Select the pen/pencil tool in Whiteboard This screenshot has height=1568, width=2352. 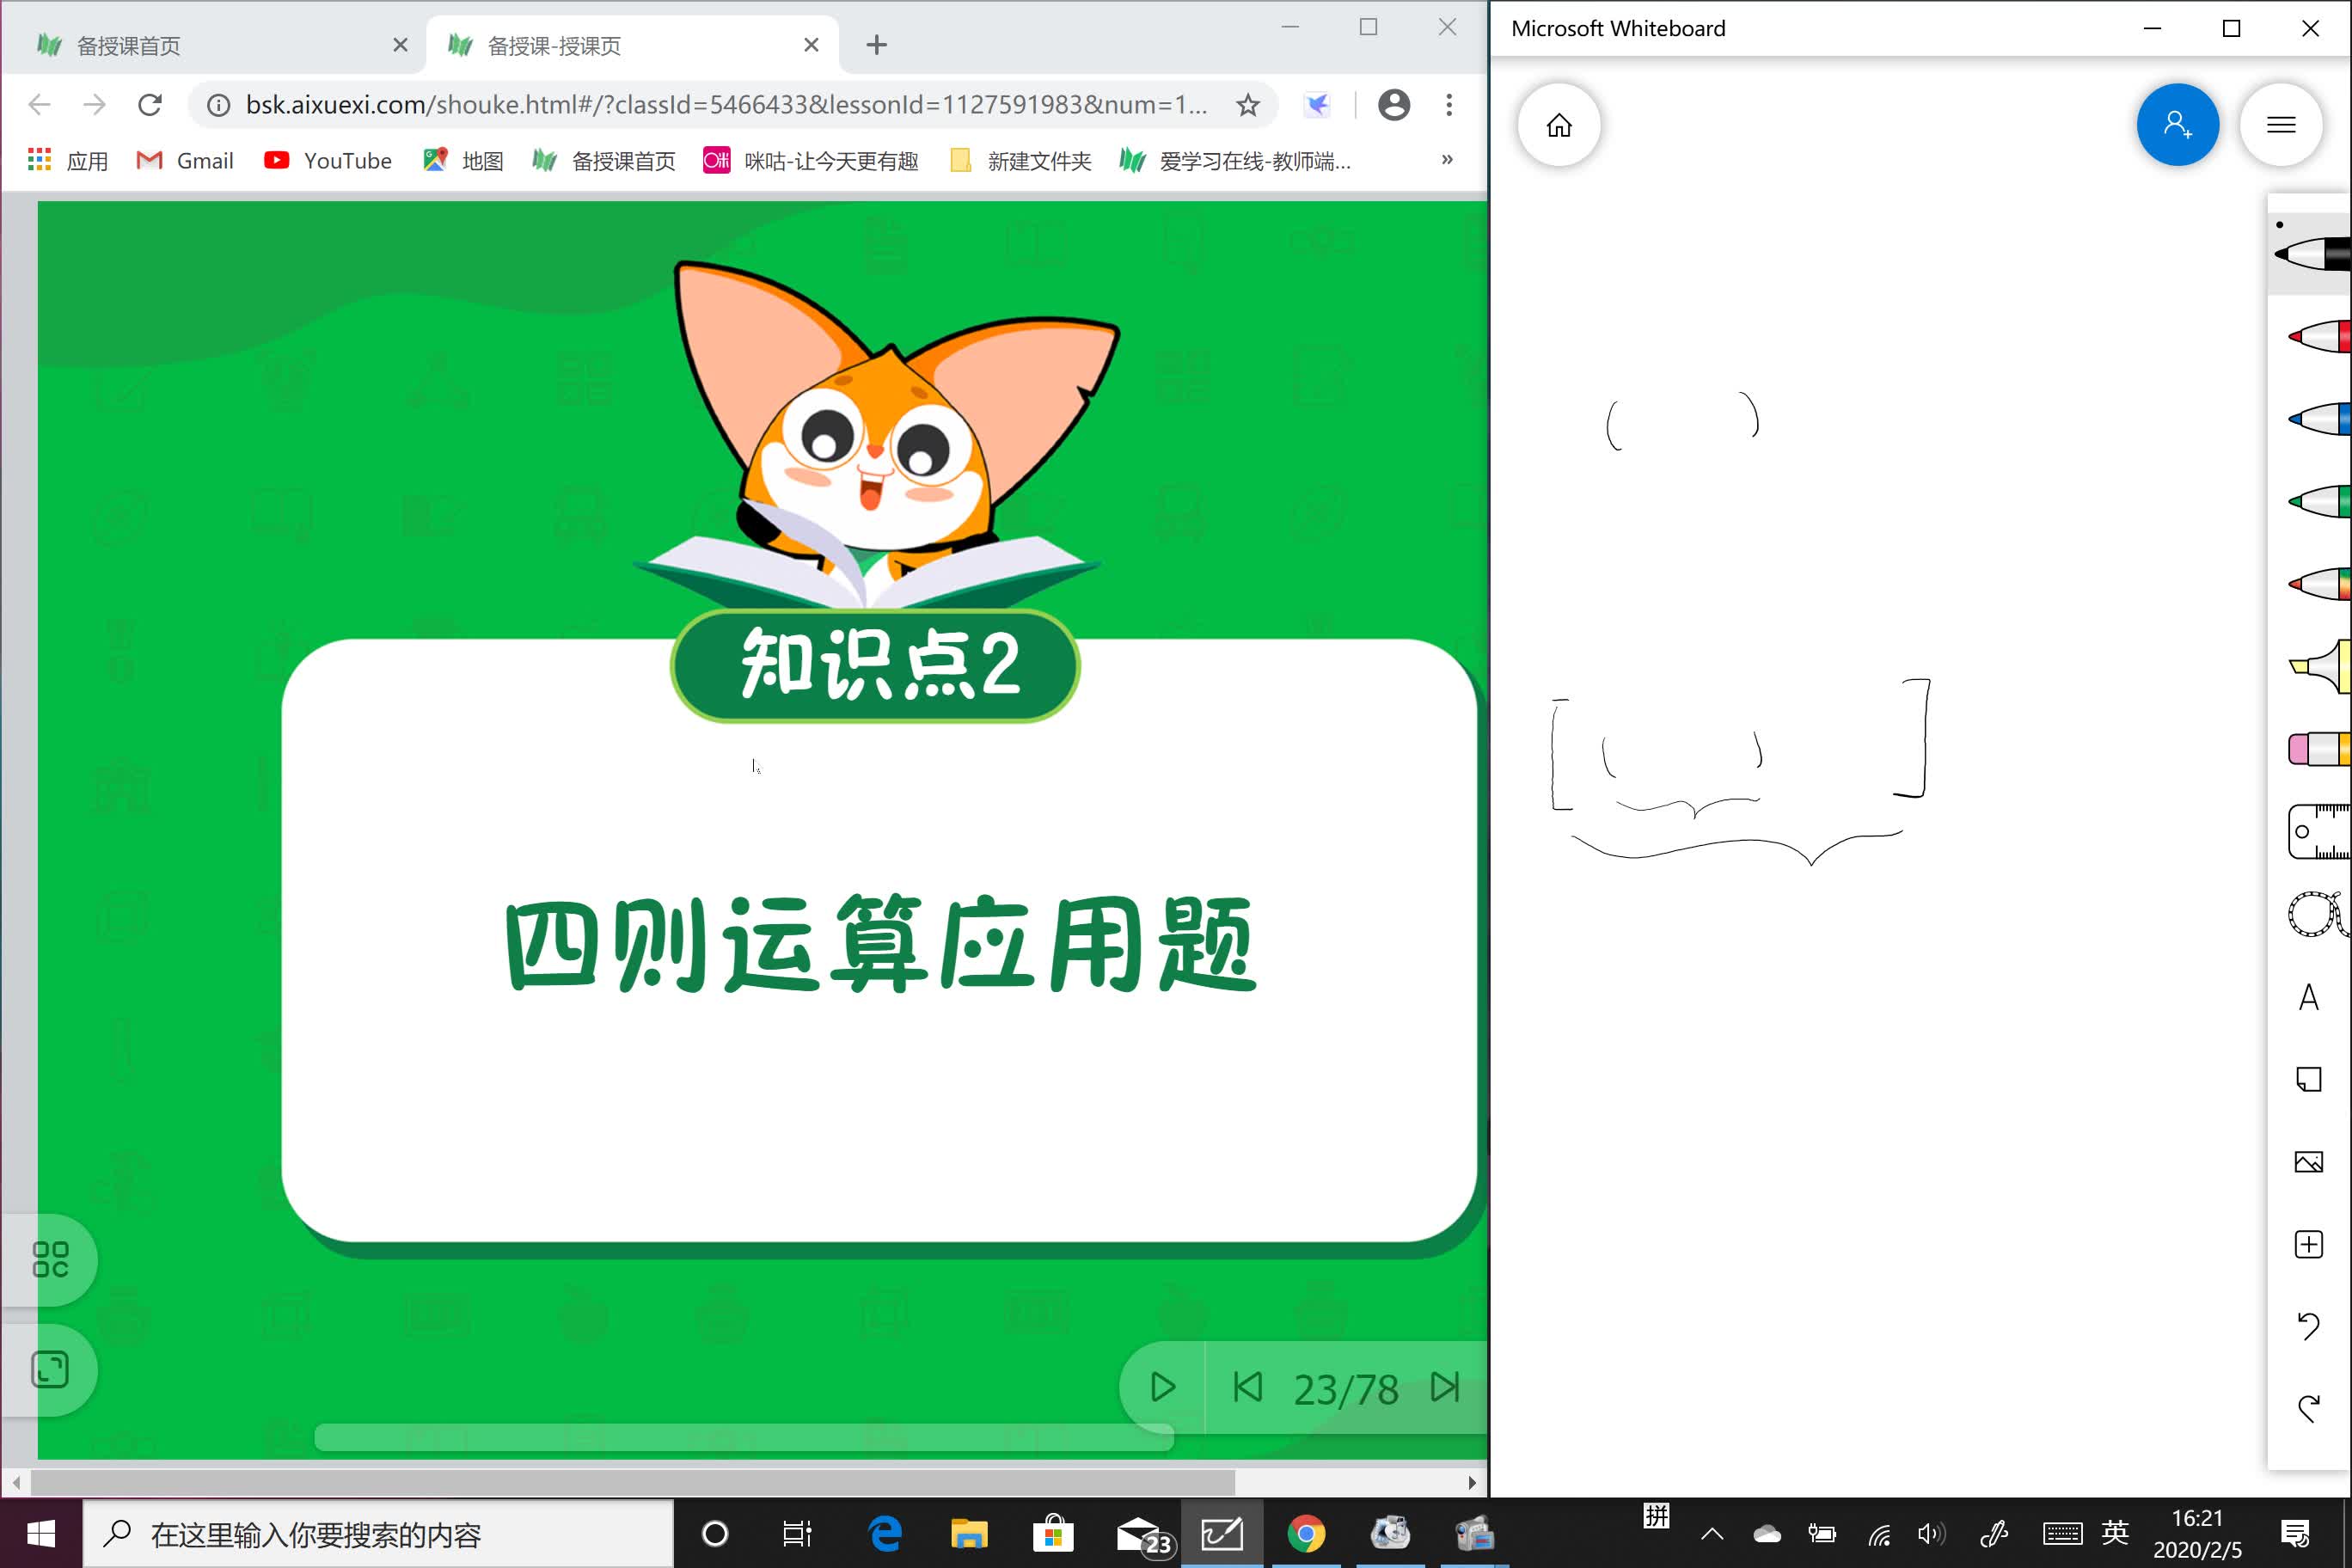[x=2308, y=252]
